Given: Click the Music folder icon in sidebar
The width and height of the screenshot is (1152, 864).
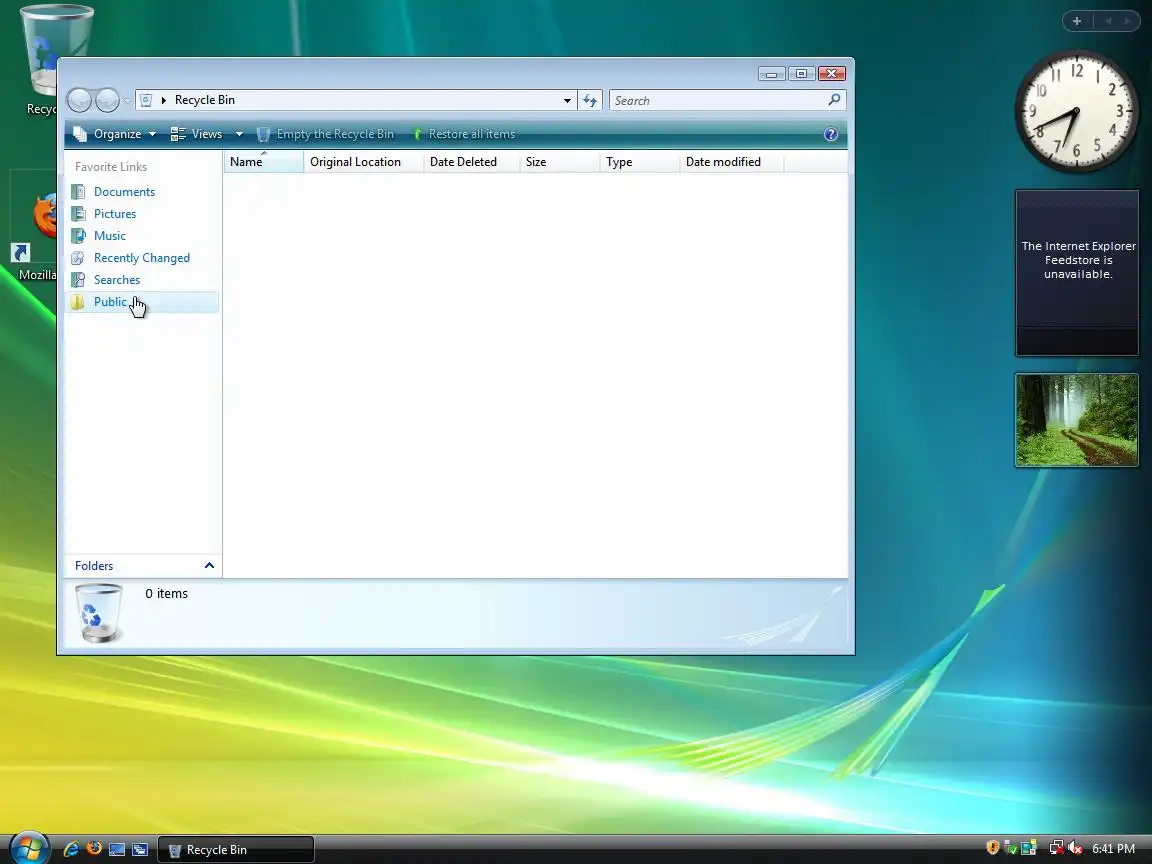Looking at the screenshot, I should coord(78,236).
